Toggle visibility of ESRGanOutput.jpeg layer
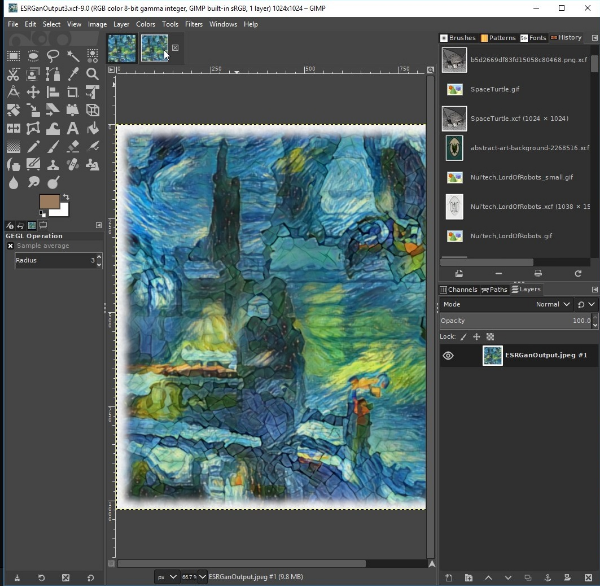This screenshot has width=600, height=586. tap(448, 356)
